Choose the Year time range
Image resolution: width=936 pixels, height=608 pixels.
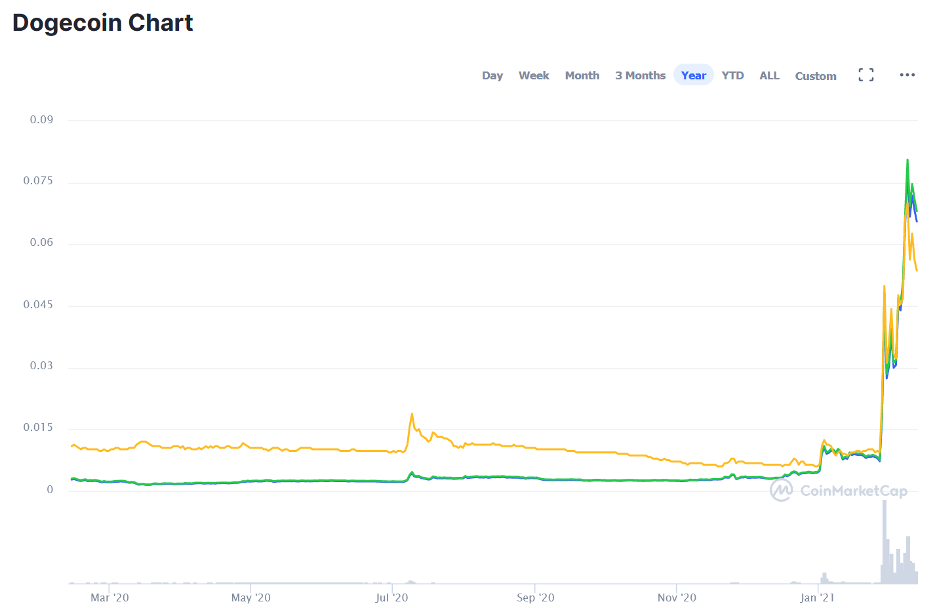(694, 75)
